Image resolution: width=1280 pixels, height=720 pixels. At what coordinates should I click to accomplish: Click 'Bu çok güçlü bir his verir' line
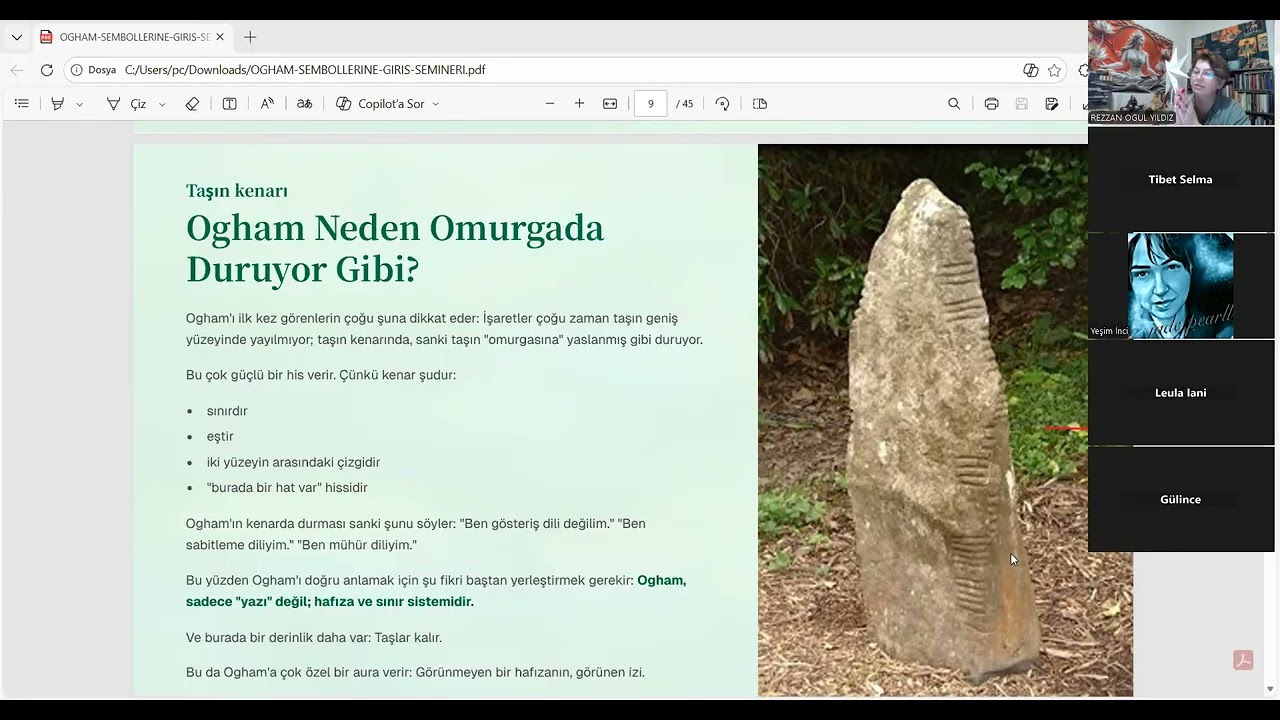click(x=321, y=375)
